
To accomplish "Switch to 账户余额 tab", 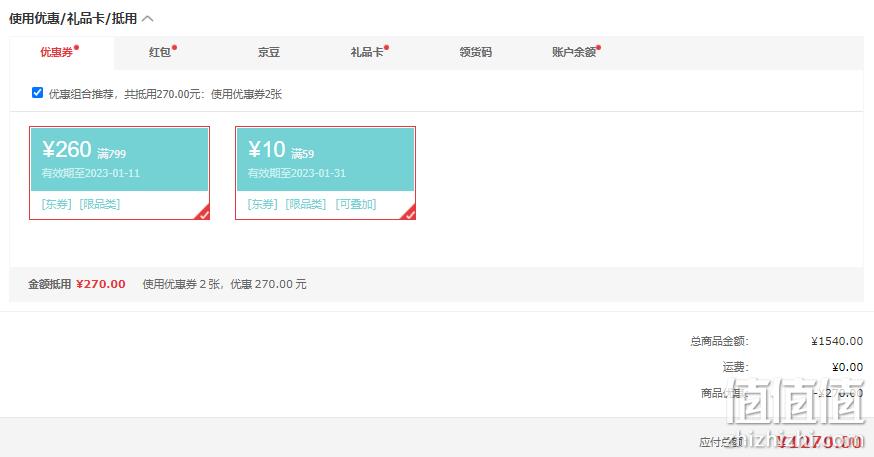I will [x=574, y=52].
